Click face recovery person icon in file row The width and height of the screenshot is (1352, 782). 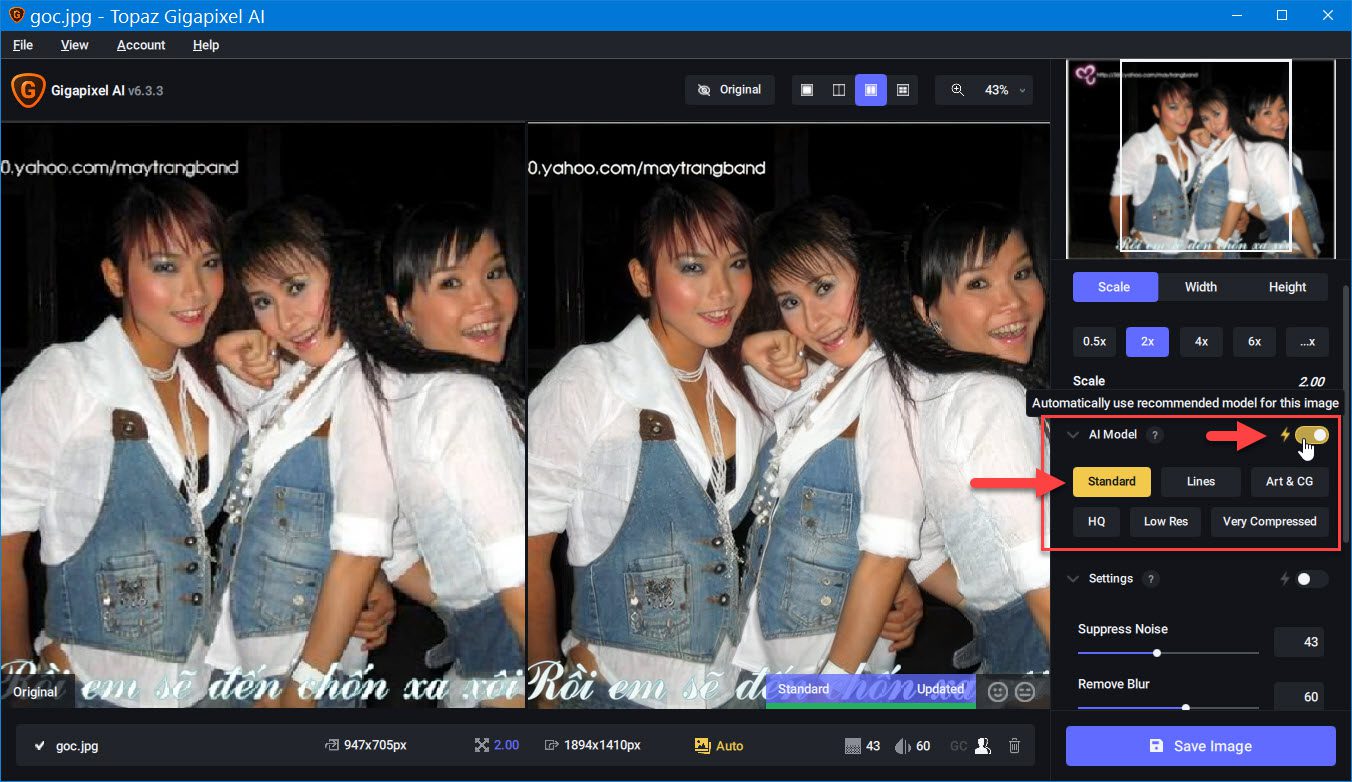983,746
